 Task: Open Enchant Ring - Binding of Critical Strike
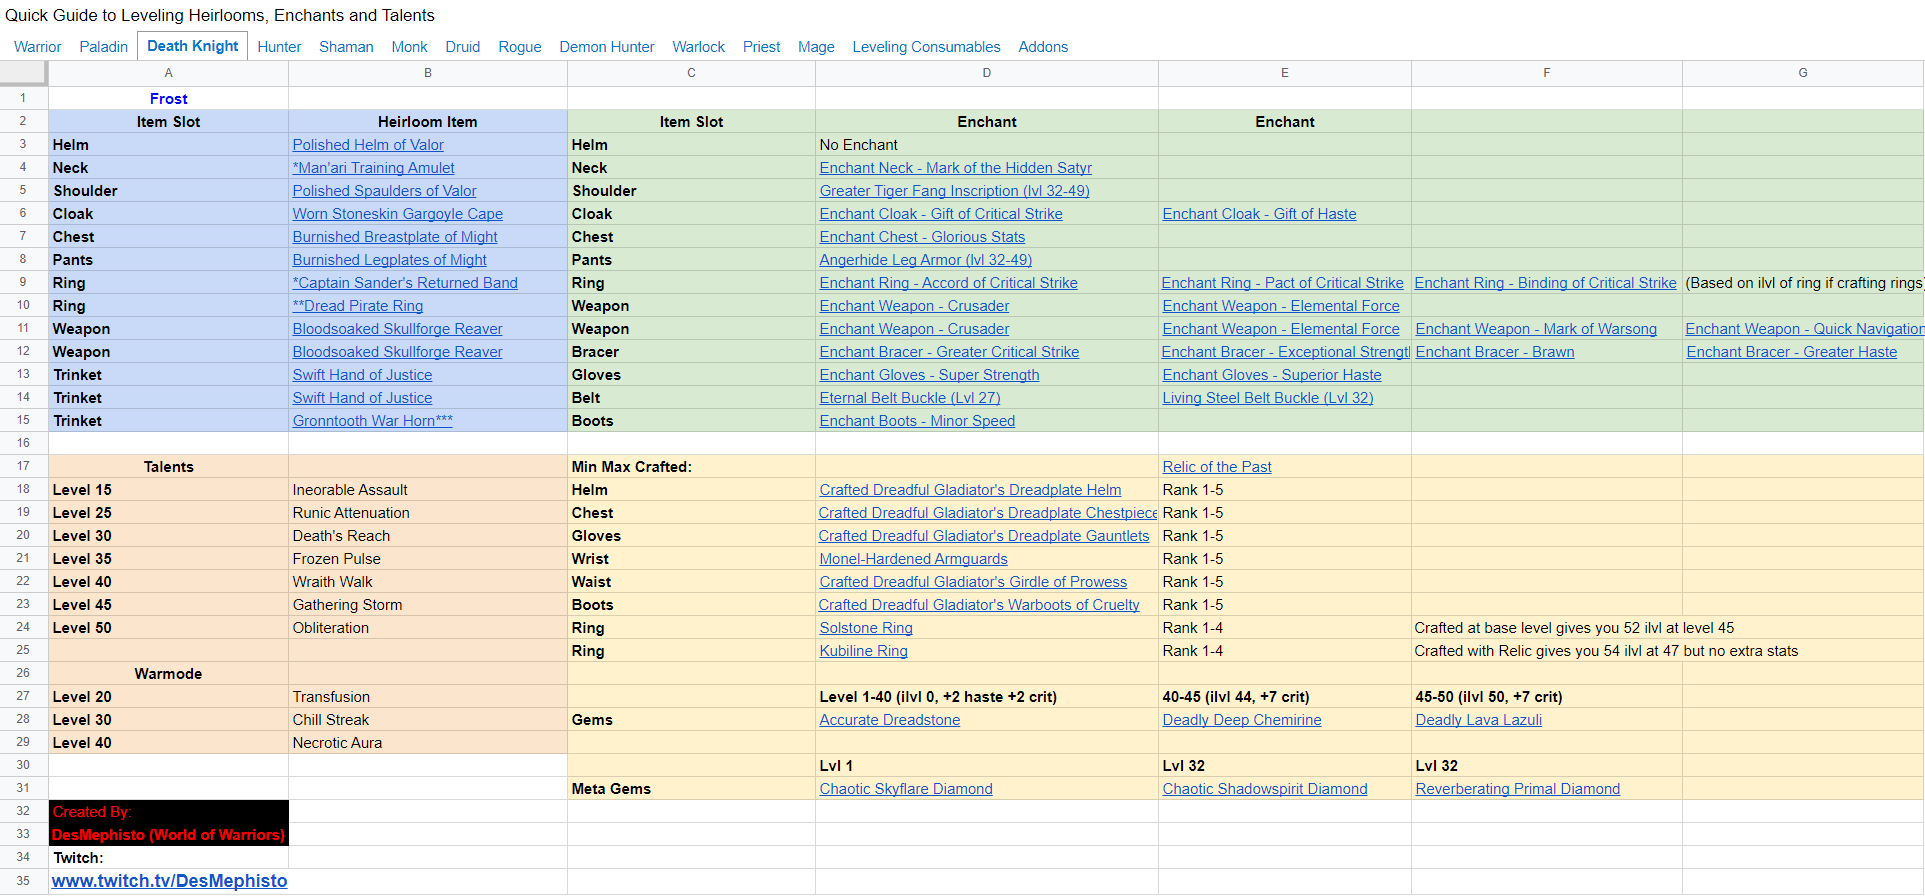1545,283
